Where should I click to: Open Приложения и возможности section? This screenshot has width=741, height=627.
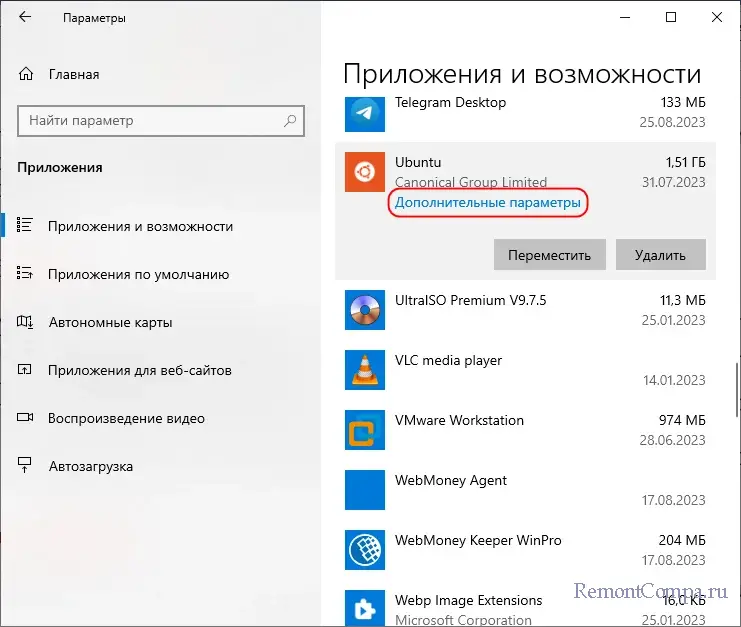140,226
